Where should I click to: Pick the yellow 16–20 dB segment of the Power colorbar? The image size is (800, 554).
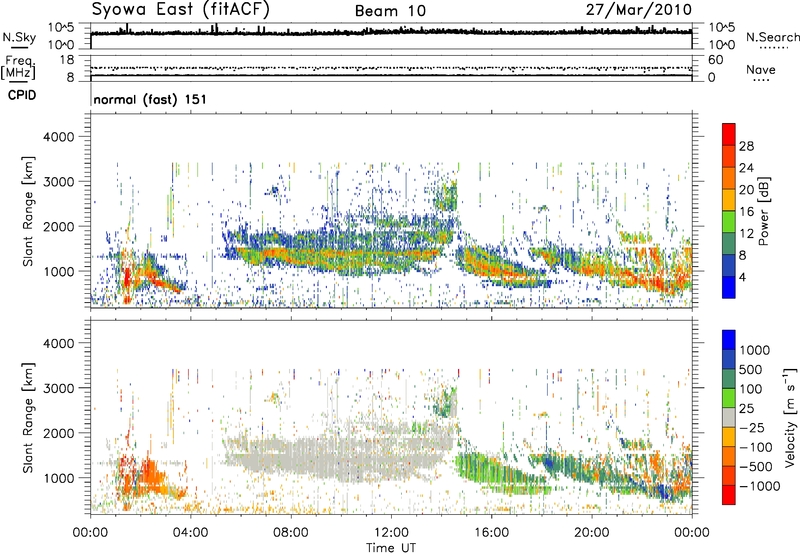pos(729,199)
